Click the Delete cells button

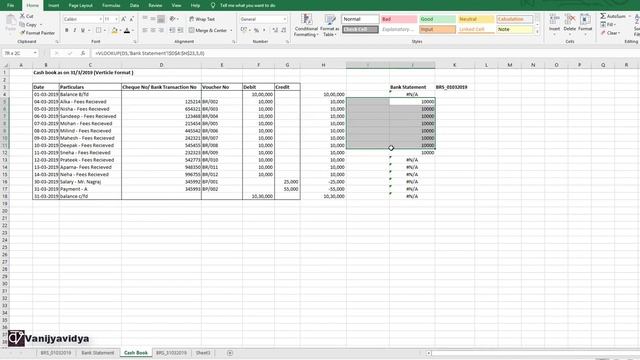pos(569,23)
